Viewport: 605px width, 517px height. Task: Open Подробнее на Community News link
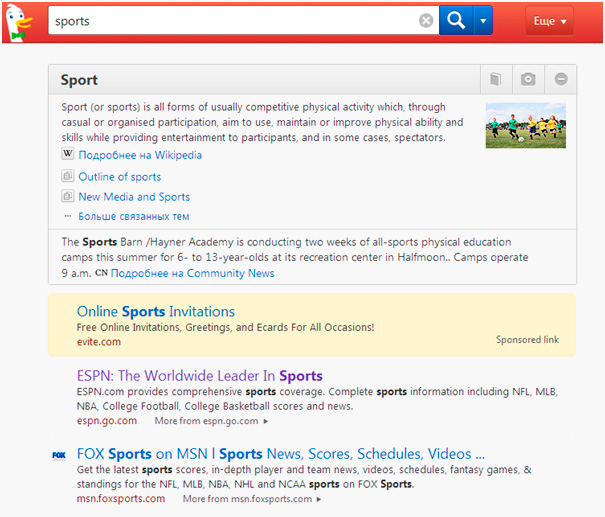(193, 273)
